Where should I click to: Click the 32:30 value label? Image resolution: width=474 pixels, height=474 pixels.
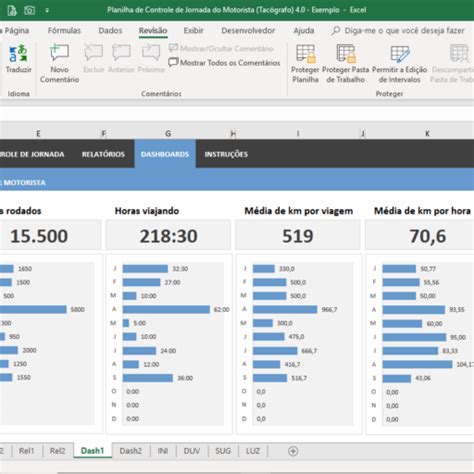pos(180,269)
